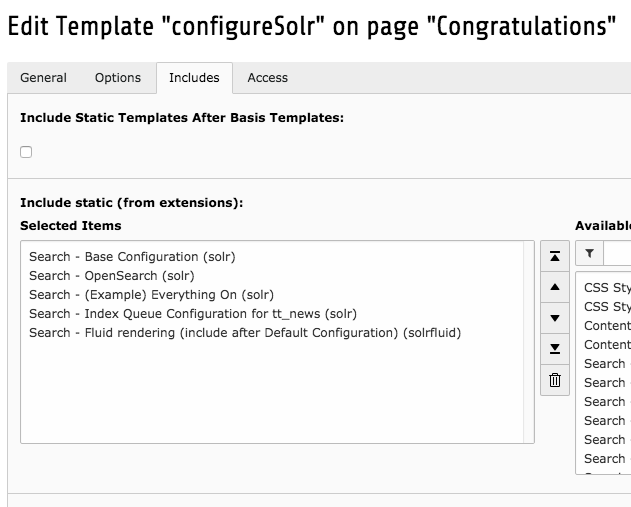
Task: Click the move-up arrow icon
Action: (555, 287)
